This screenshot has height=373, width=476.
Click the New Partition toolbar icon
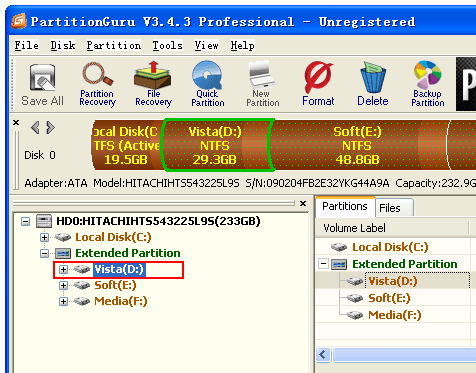tap(263, 84)
